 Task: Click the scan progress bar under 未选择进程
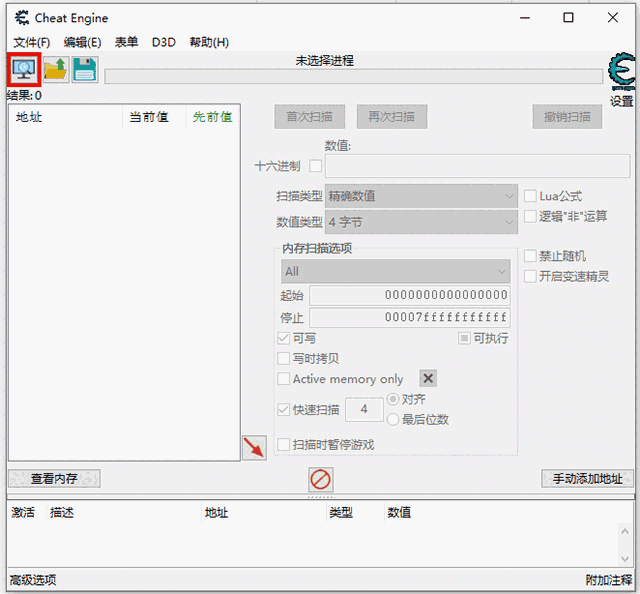pyautogui.click(x=353, y=77)
